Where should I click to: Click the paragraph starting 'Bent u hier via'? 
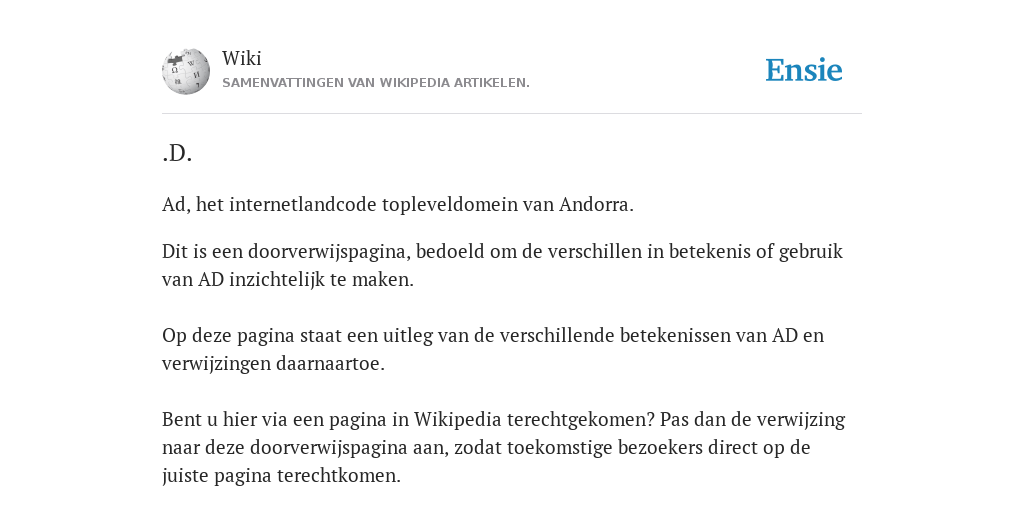(x=504, y=447)
